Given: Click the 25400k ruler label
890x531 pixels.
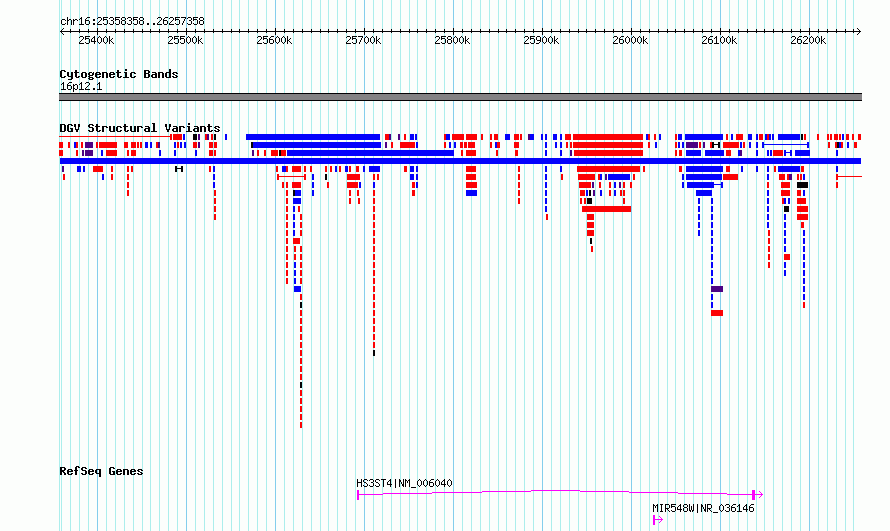Looking at the screenshot, I should (x=96, y=40).
